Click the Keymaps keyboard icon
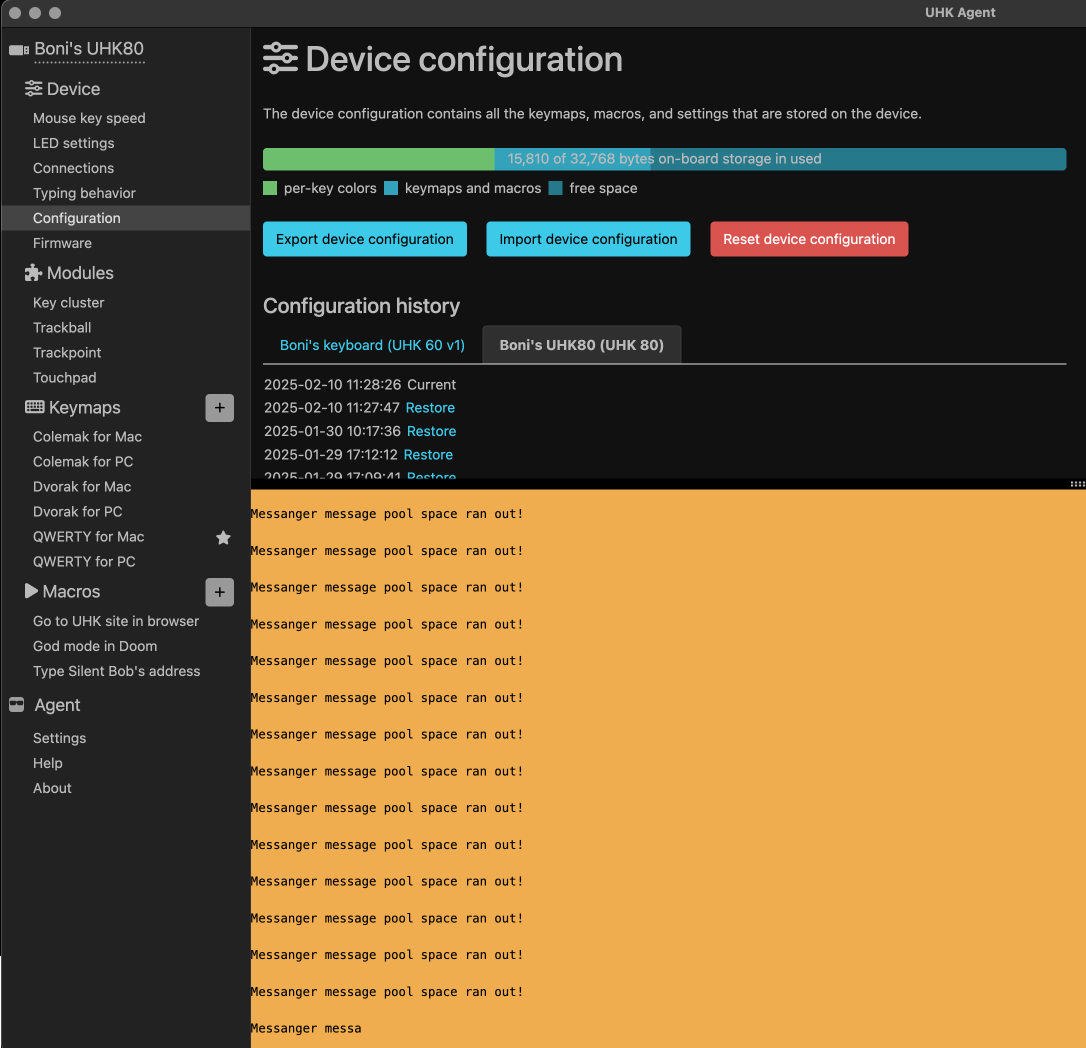 point(35,407)
